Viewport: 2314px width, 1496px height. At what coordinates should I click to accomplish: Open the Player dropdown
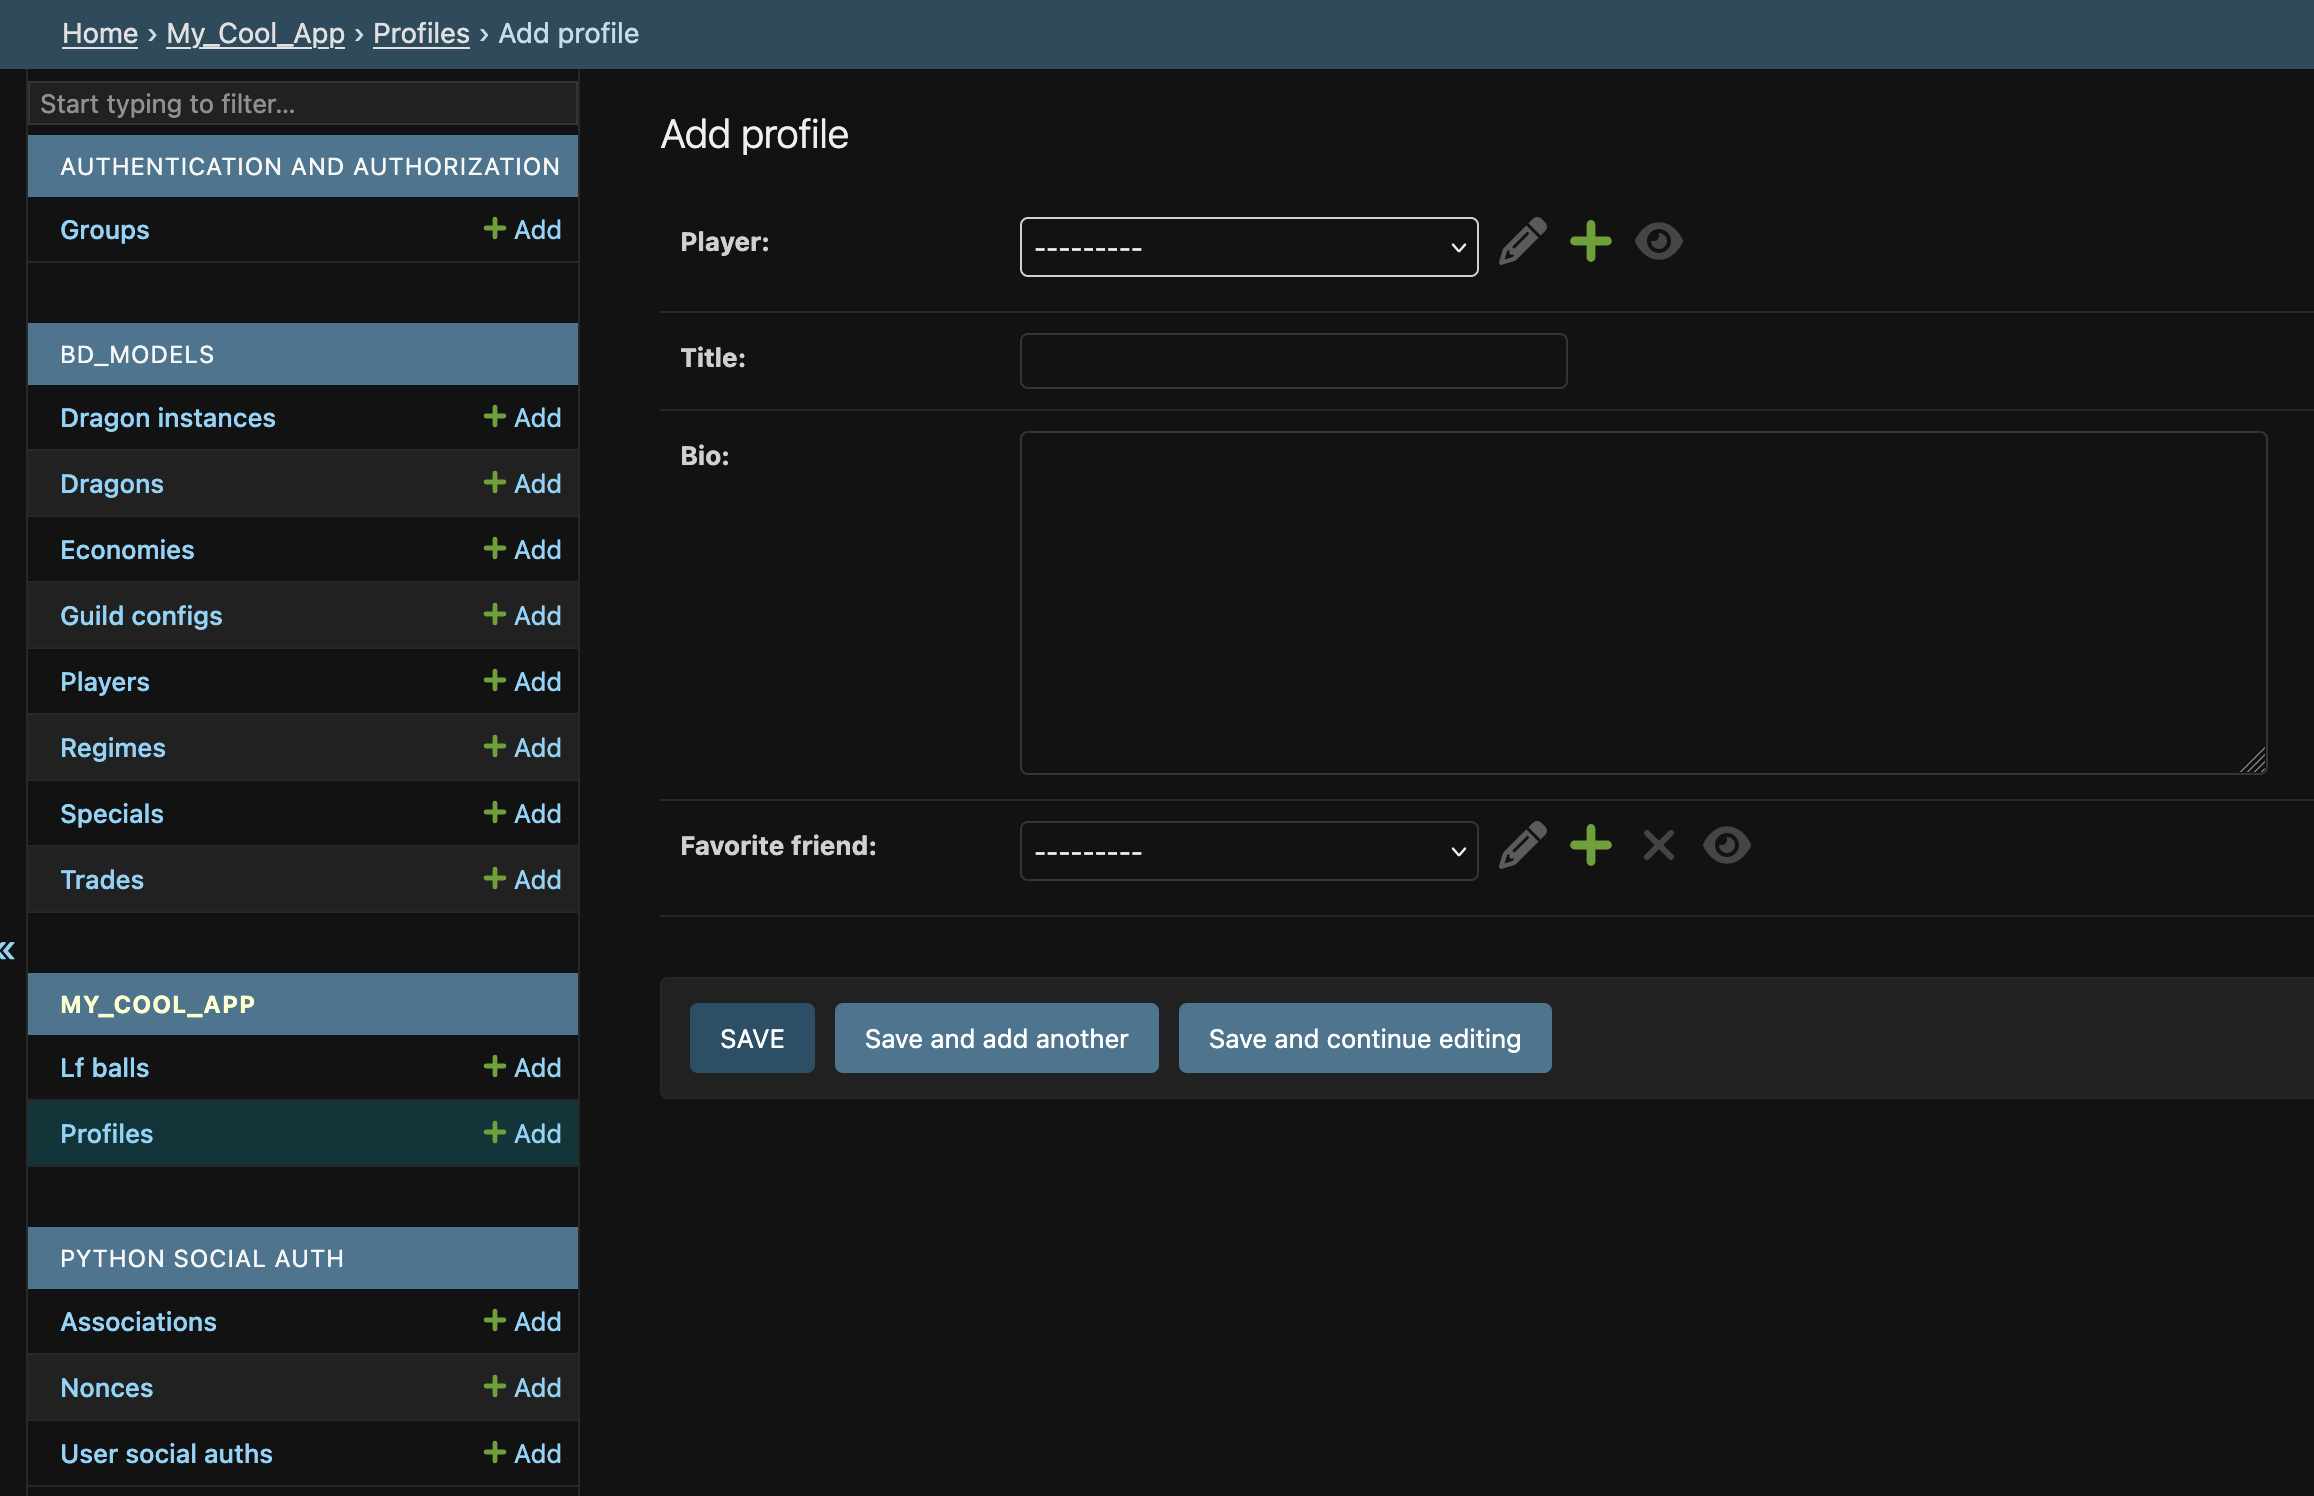[1248, 247]
